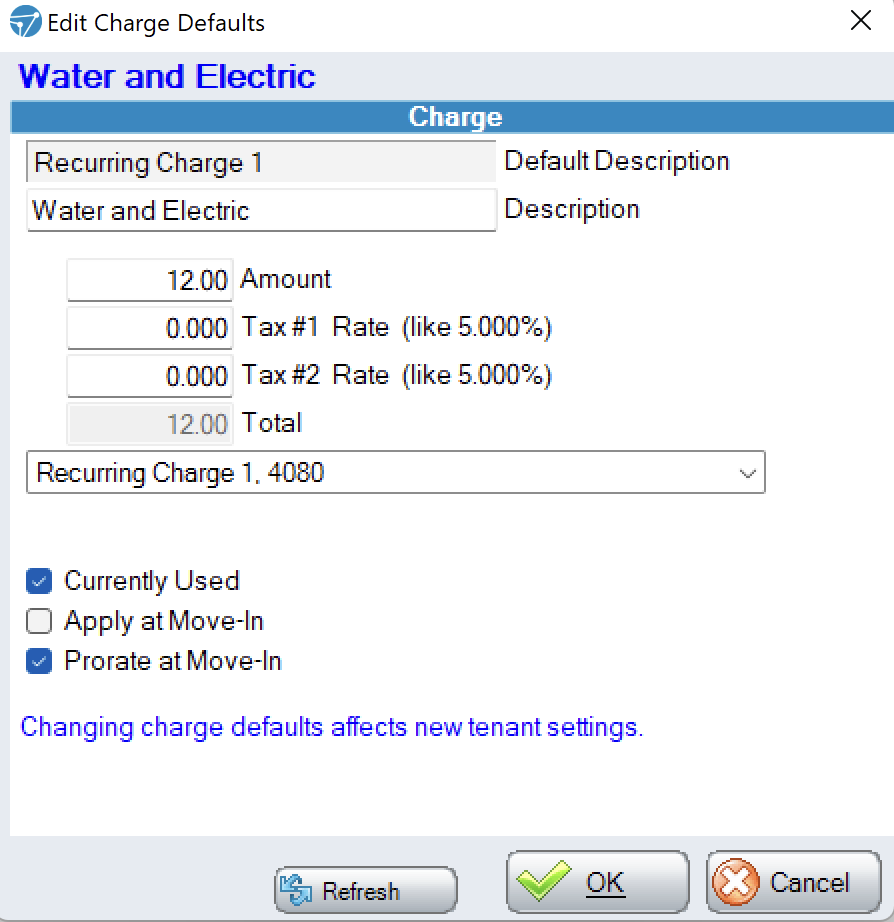894x922 pixels.
Task: Click the read-only Total field
Action: click(150, 424)
